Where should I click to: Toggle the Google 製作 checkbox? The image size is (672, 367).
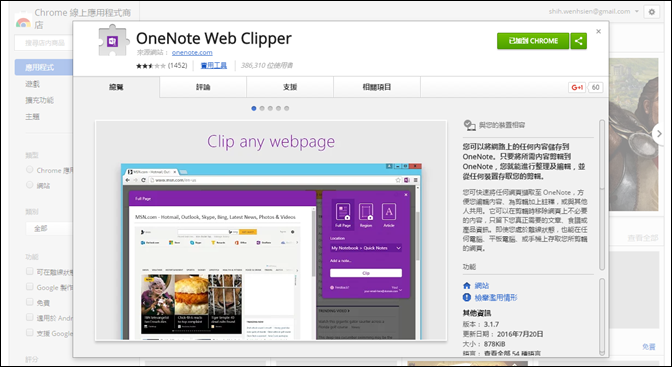pos(30,287)
